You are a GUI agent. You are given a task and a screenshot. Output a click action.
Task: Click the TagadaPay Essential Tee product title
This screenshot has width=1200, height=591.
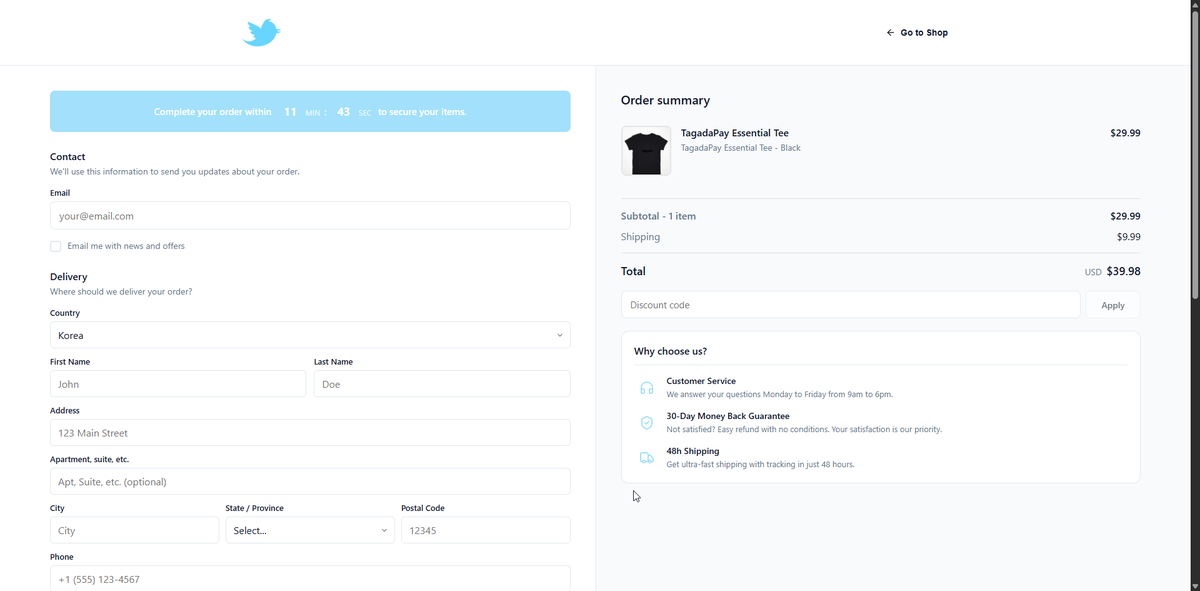click(x=735, y=133)
